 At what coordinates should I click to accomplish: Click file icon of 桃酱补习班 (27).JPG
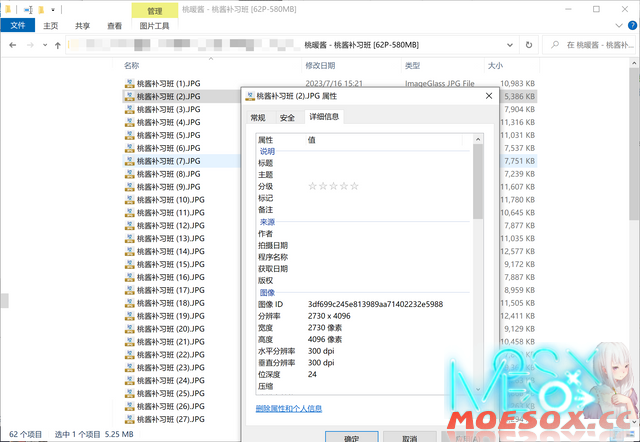pyautogui.click(x=129, y=419)
